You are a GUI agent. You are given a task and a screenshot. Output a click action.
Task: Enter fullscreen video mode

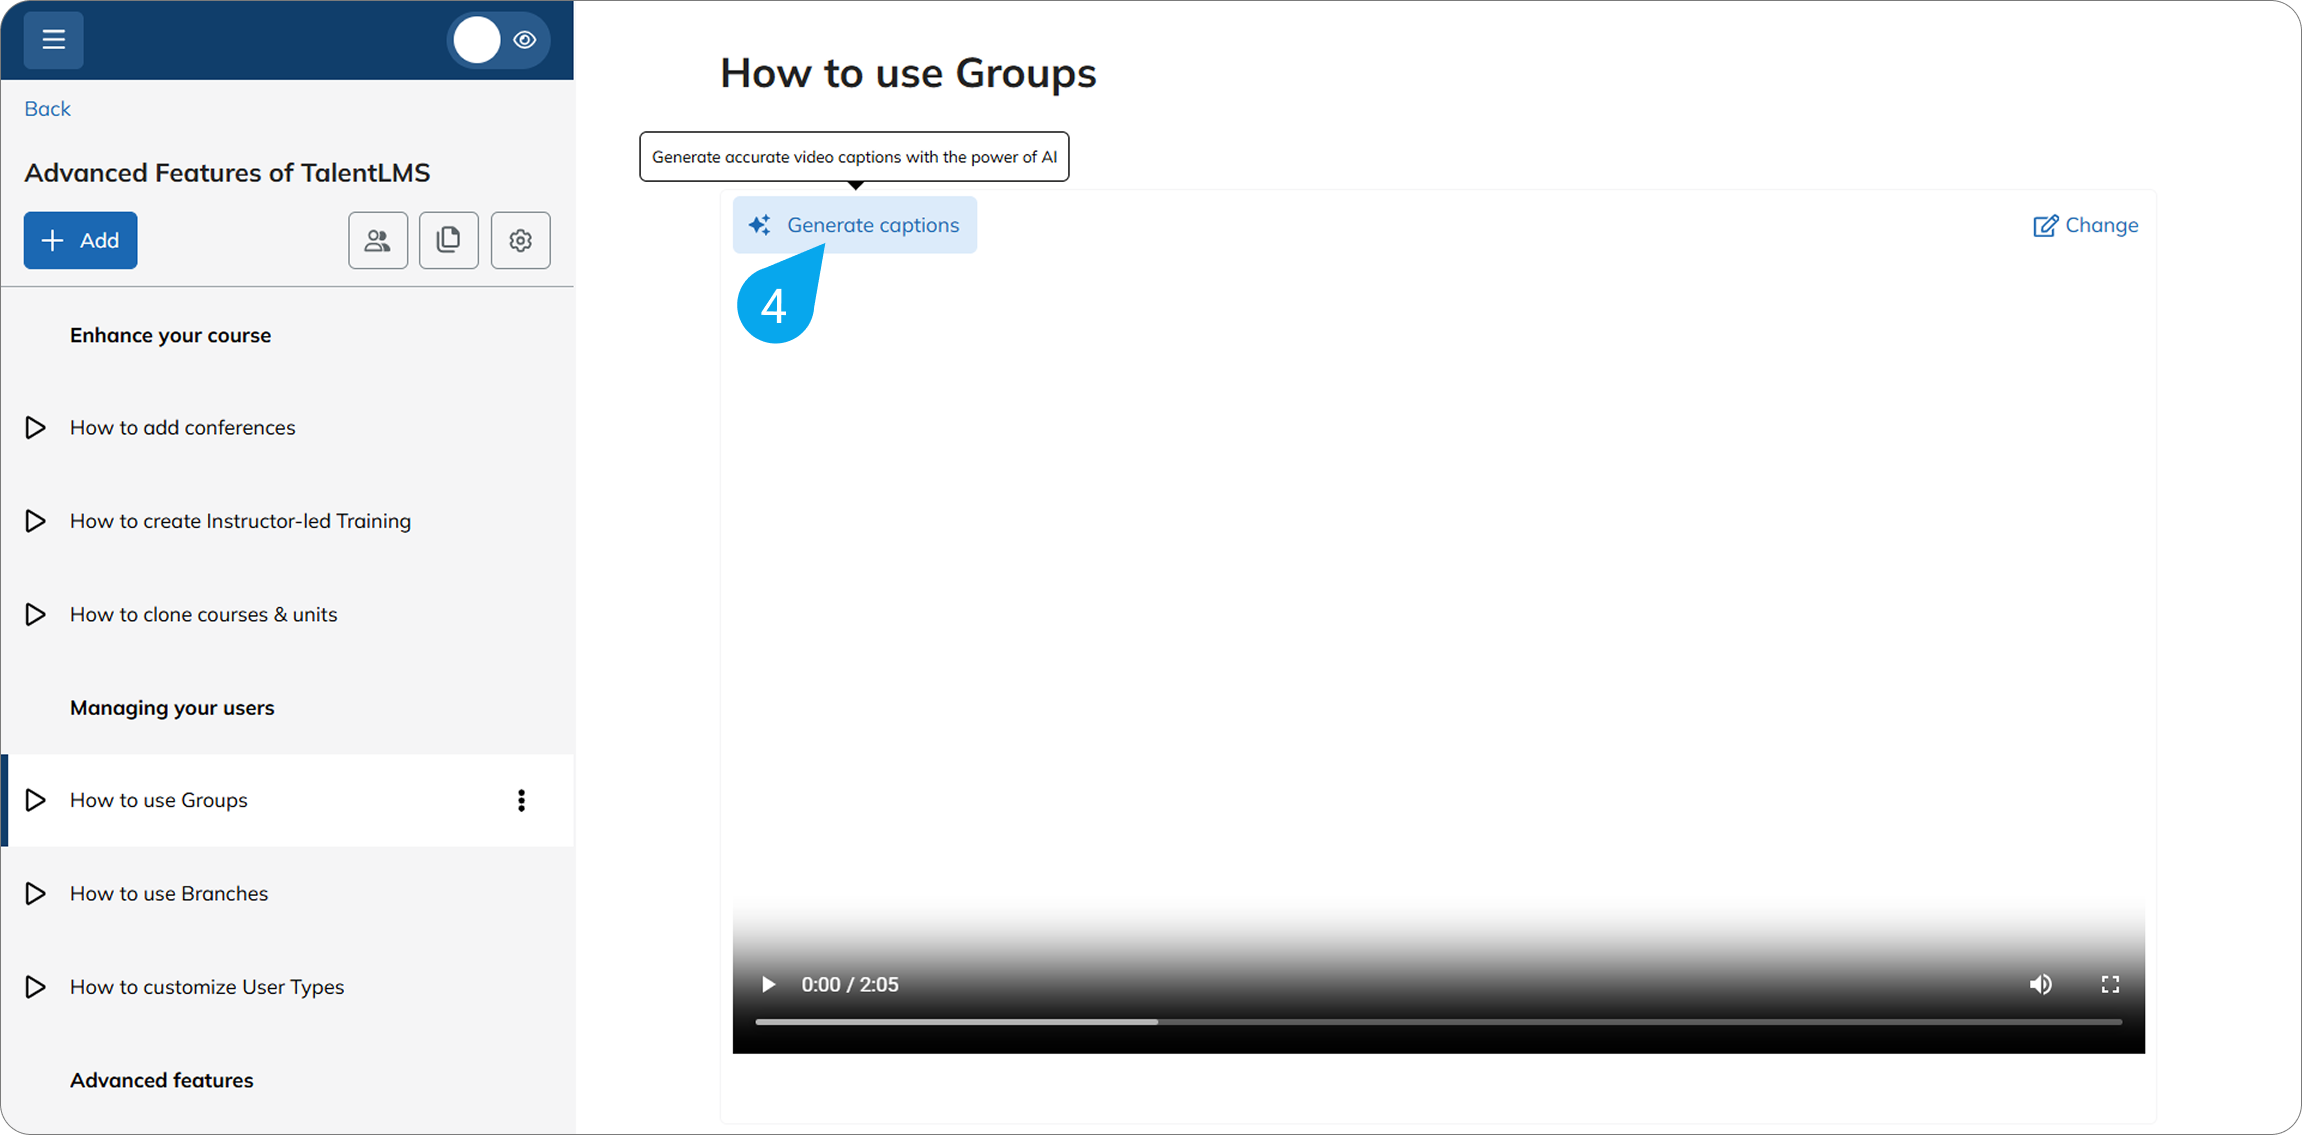2110,984
